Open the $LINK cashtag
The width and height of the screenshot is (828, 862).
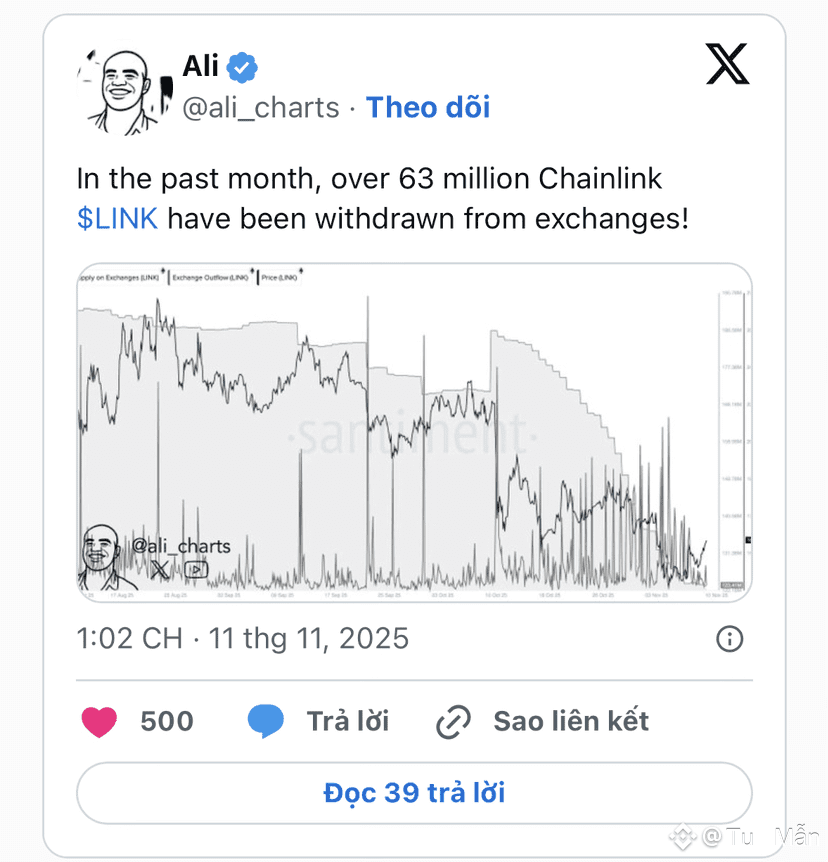[117, 218]
